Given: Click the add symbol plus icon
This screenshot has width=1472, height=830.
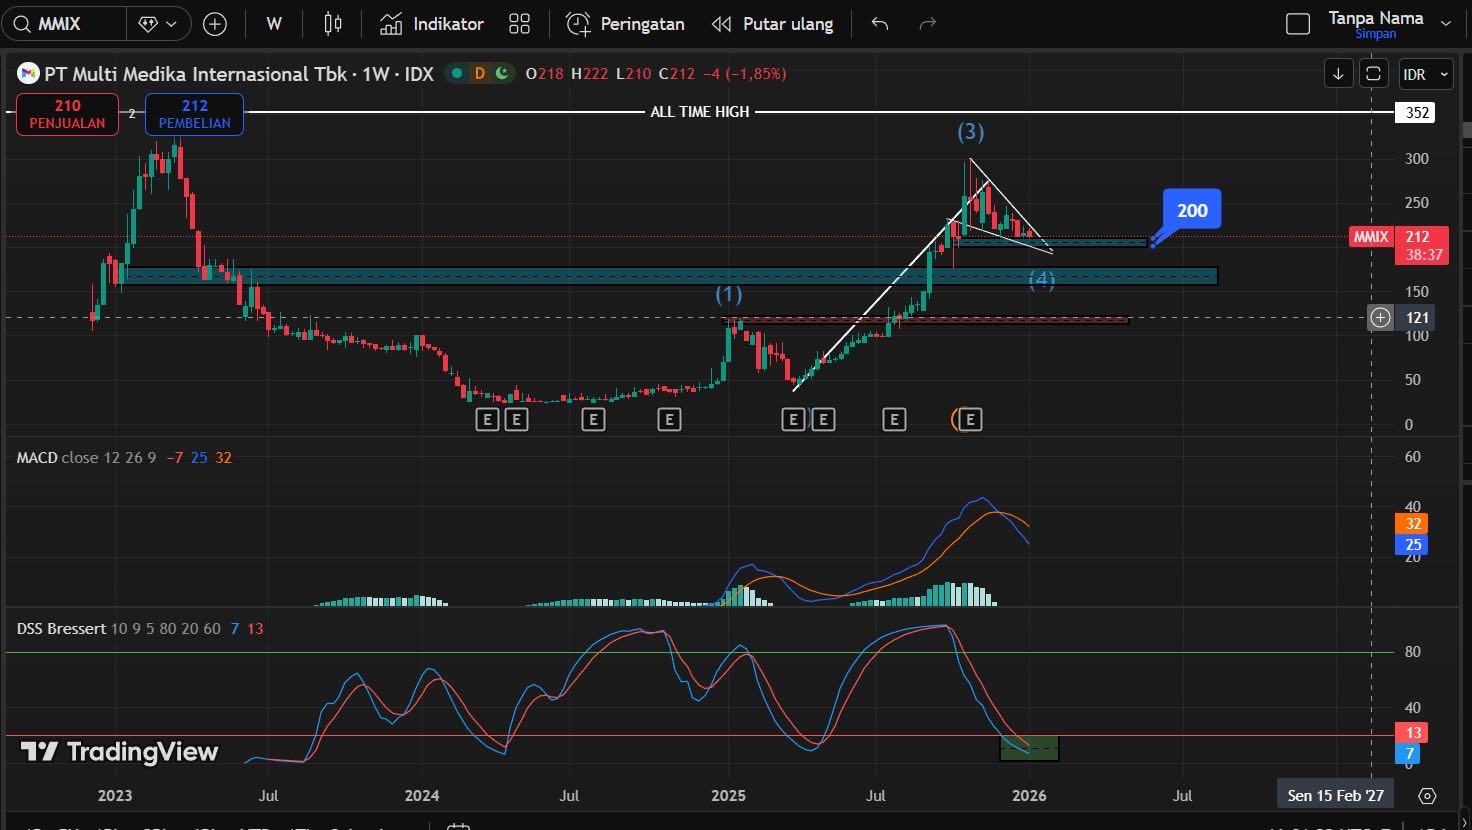Looking at the screenshot, I should (215, 24).
